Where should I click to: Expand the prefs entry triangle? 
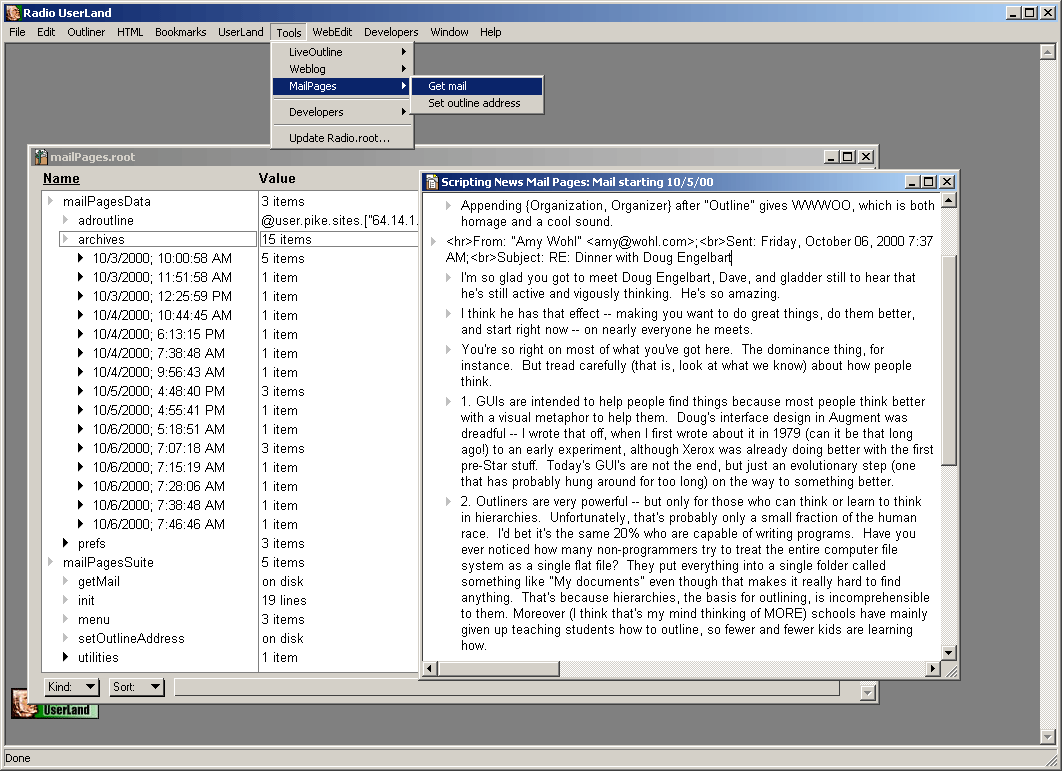pos(66,544)
